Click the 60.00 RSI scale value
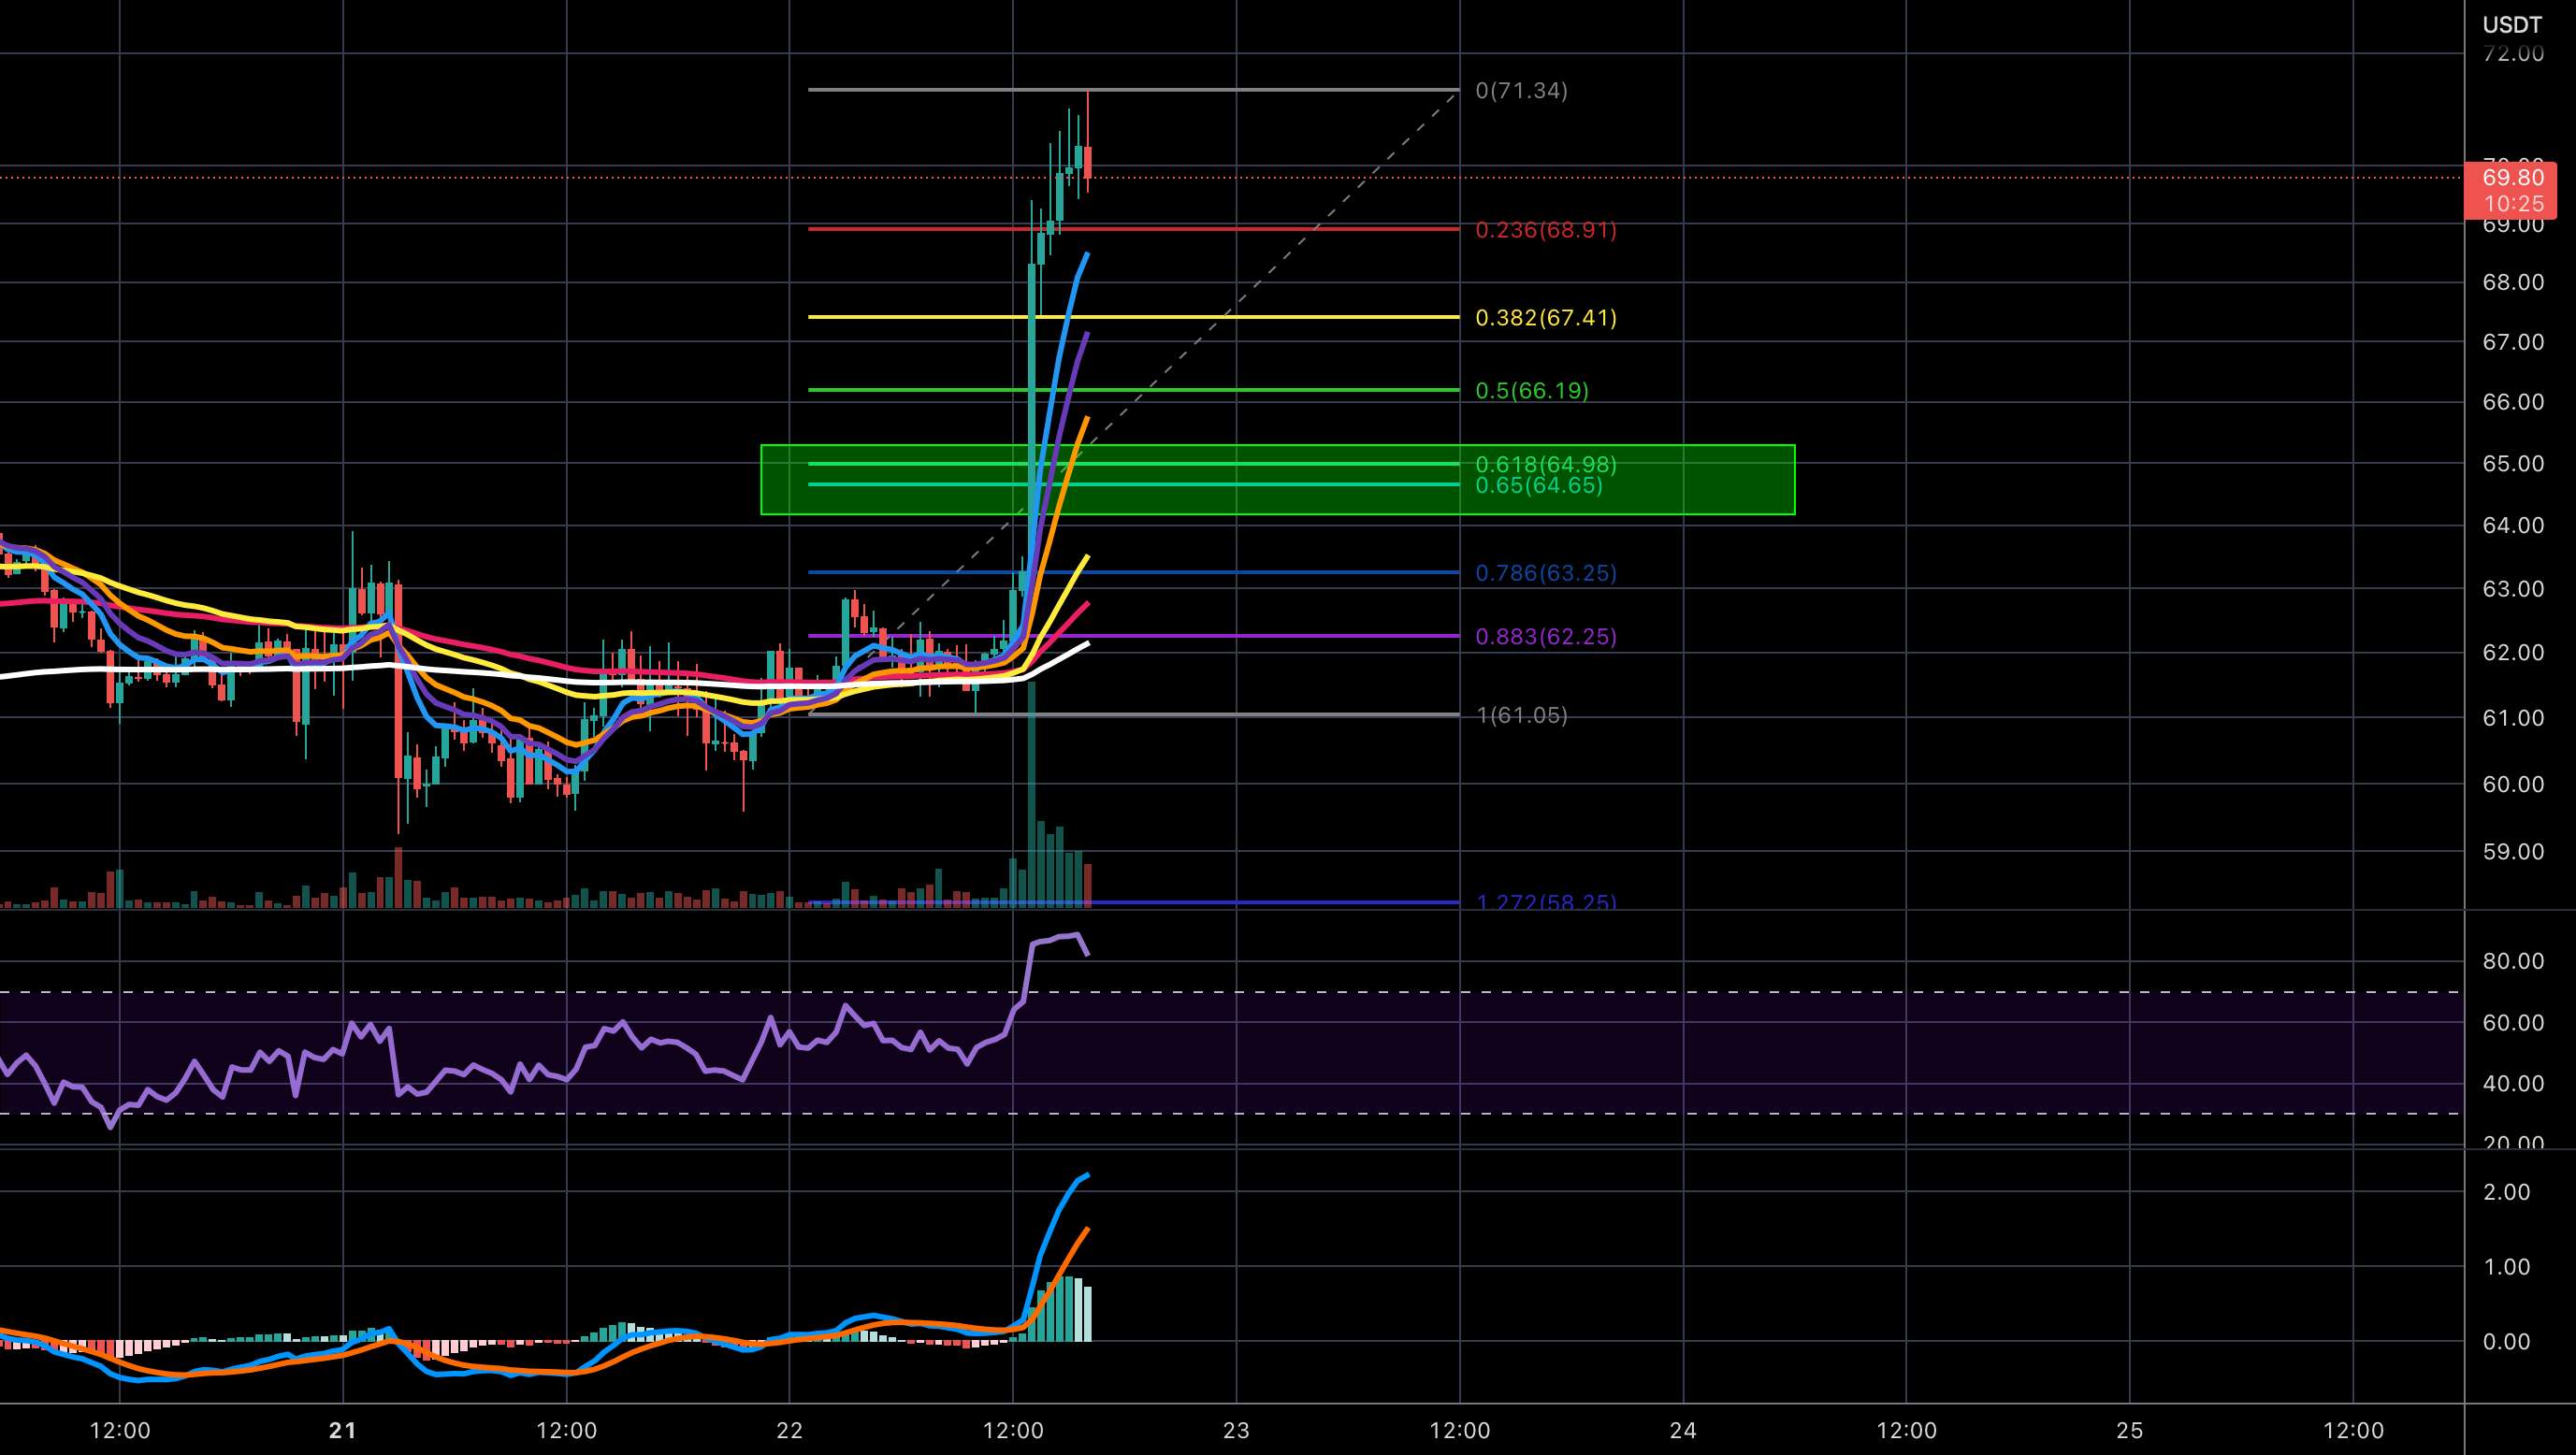This screenshot has height=1455, width=2576. click(x=2512, y=1023)
